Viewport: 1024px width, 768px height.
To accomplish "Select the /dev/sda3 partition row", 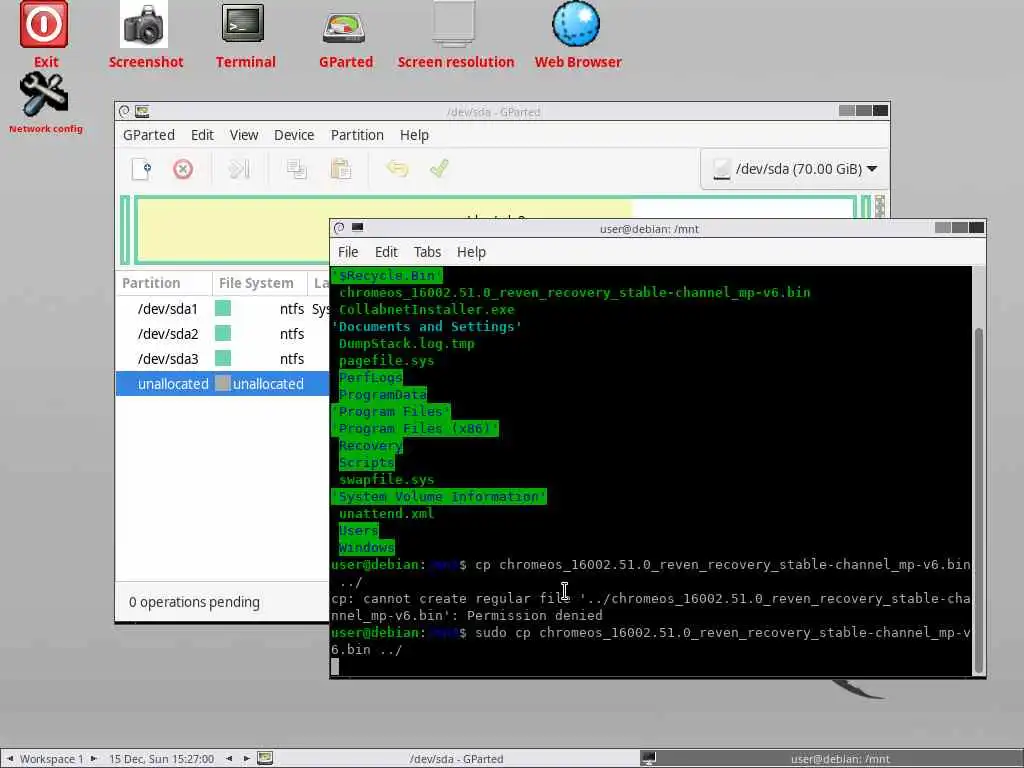I will pyautogui.click(x=223, y=359).
